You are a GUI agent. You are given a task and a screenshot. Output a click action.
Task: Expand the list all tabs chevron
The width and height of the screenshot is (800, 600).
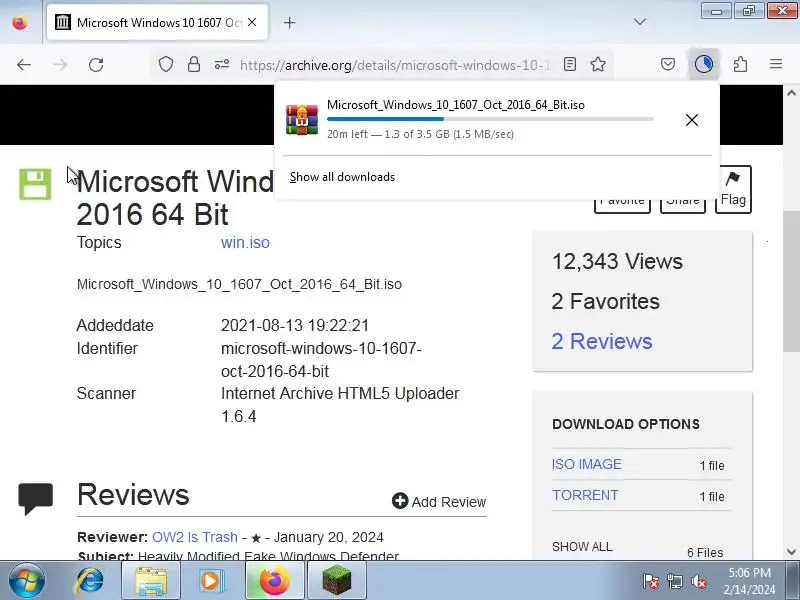click(640, 22)
